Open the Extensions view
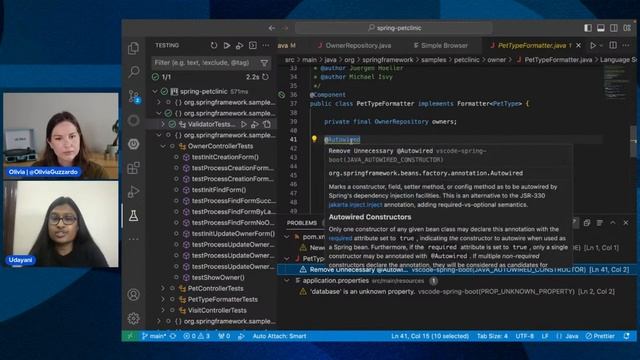This screenshot has height=360, width=640. tap(133, 168)
